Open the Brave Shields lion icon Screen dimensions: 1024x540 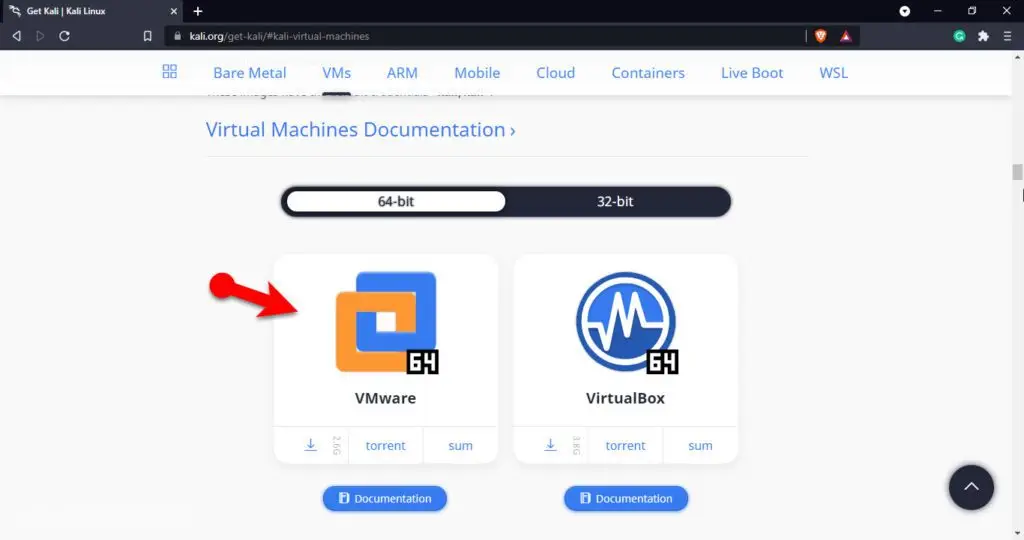[x=821, y=36]
